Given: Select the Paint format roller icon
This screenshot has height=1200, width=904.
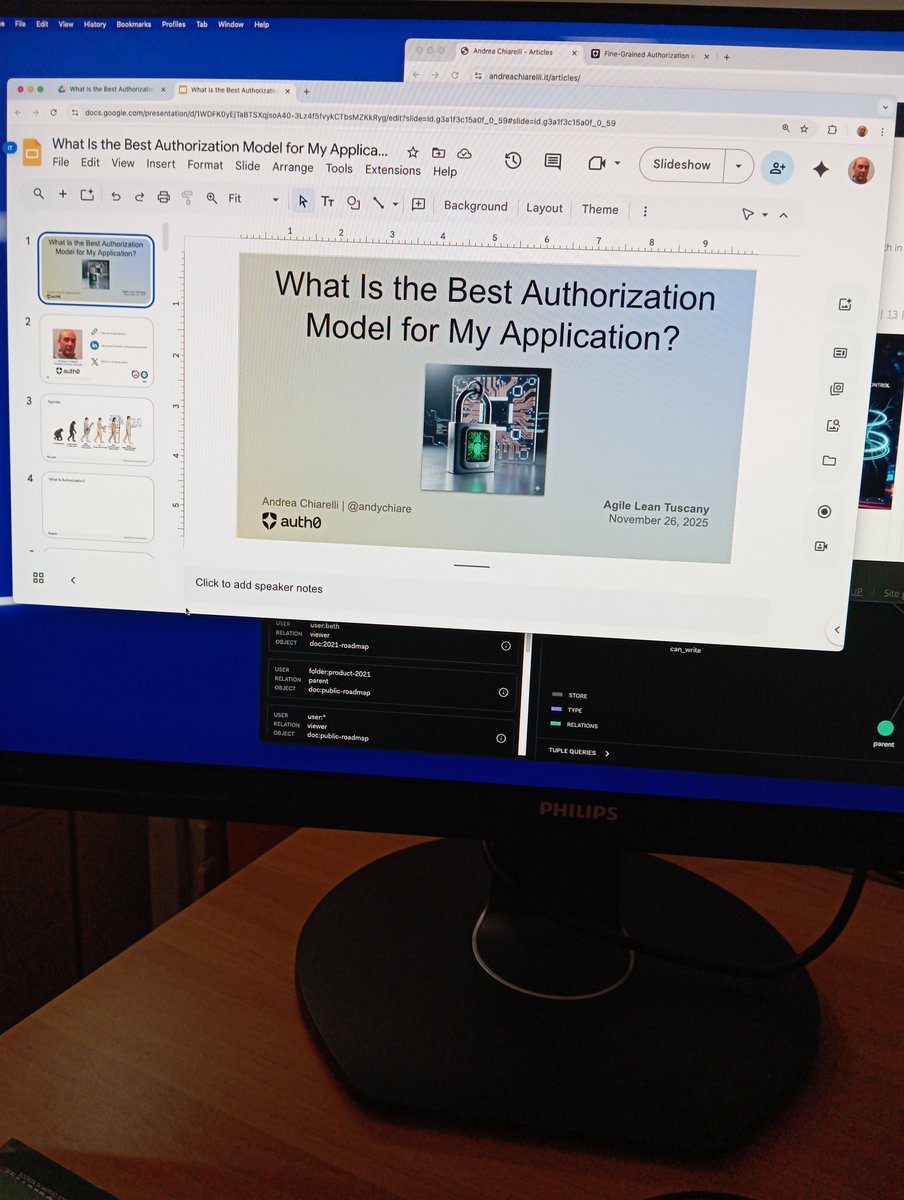Looking at the screenshot, I should 187,198.
